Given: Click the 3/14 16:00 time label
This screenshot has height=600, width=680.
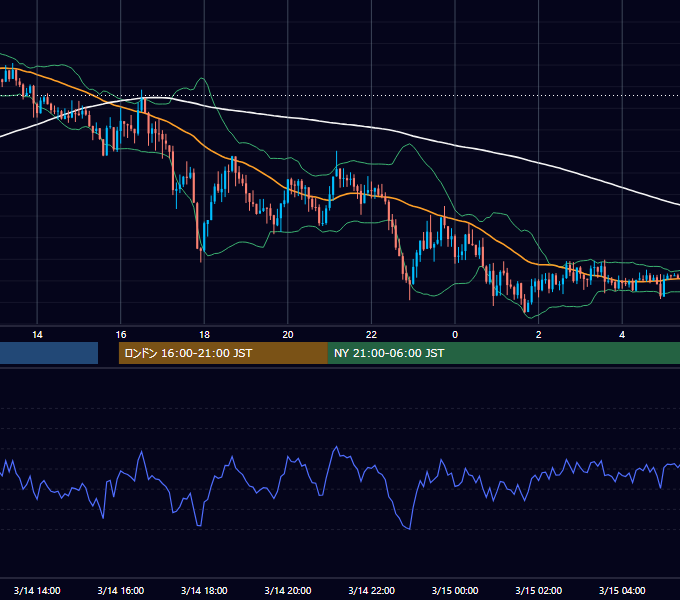Looking at the screenshot, I should tap(121, 590).
